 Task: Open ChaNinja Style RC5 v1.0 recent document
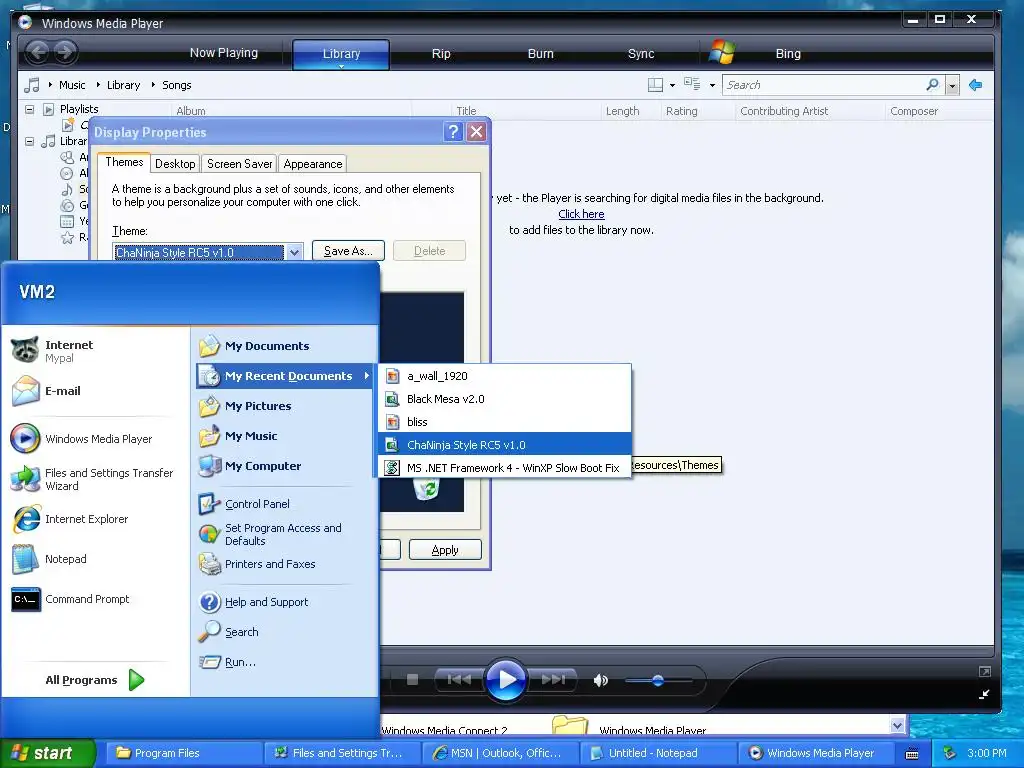(505, 445)
